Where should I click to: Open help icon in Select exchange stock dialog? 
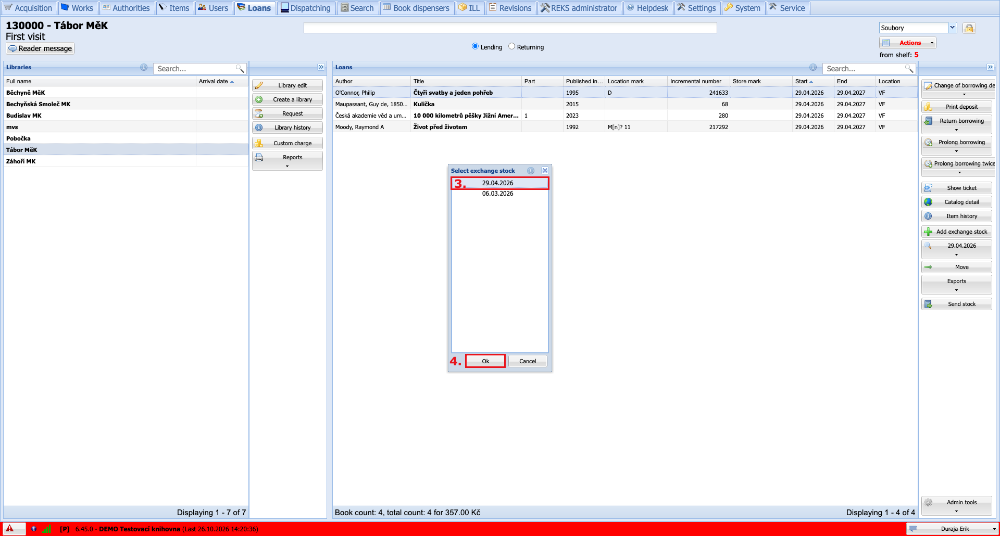(x=531, y=170)
